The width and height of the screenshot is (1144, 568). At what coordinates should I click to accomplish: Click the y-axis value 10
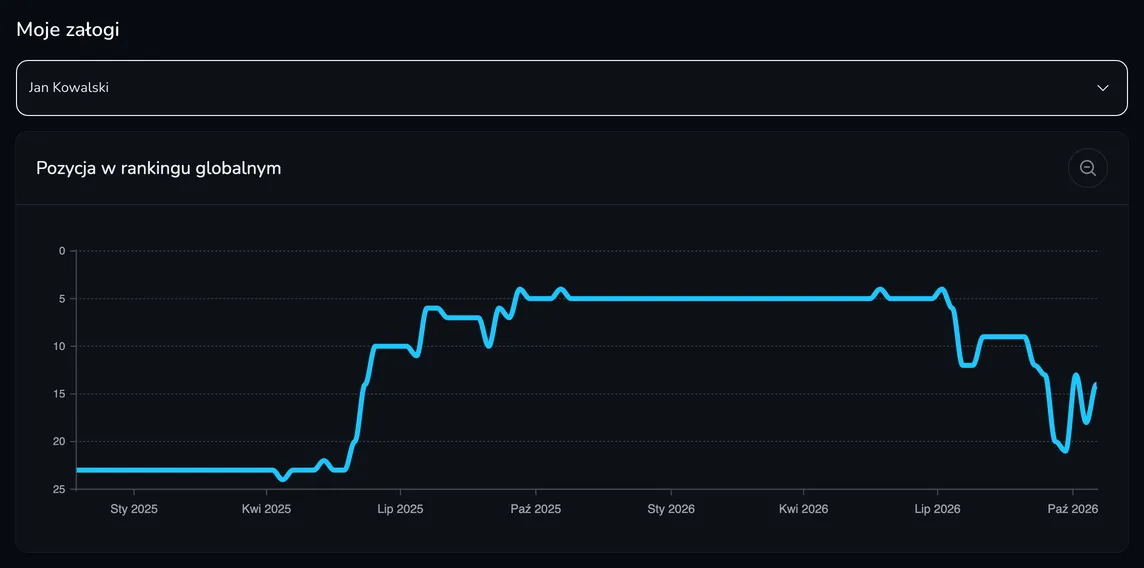60,346
